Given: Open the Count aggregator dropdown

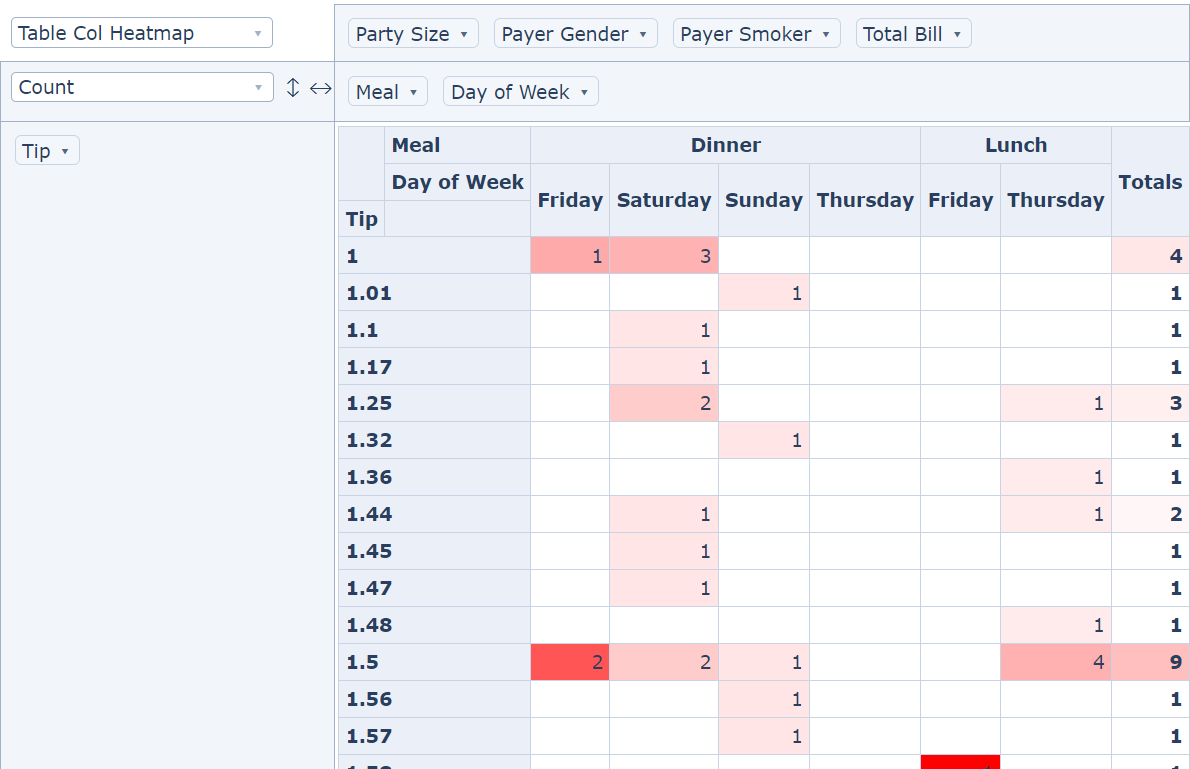Looking at the screenshot, I should pyautogui.click(x=141, y=87).
